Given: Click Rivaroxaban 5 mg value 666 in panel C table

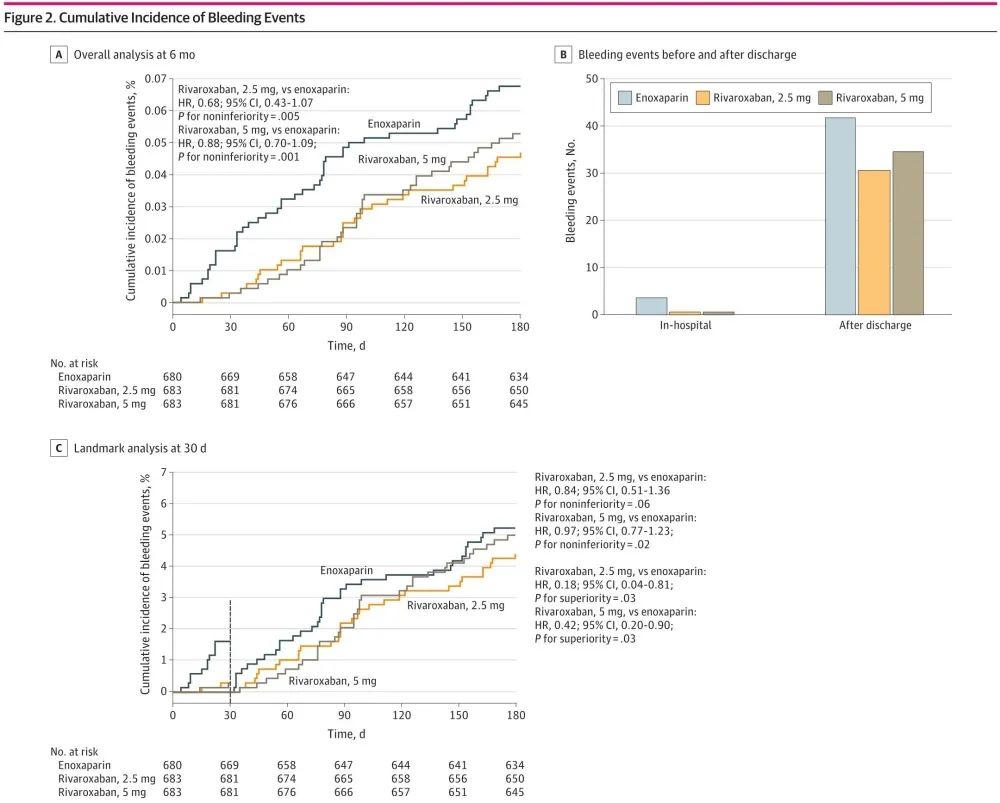Looking at the screenshot, I should point(343,792).
